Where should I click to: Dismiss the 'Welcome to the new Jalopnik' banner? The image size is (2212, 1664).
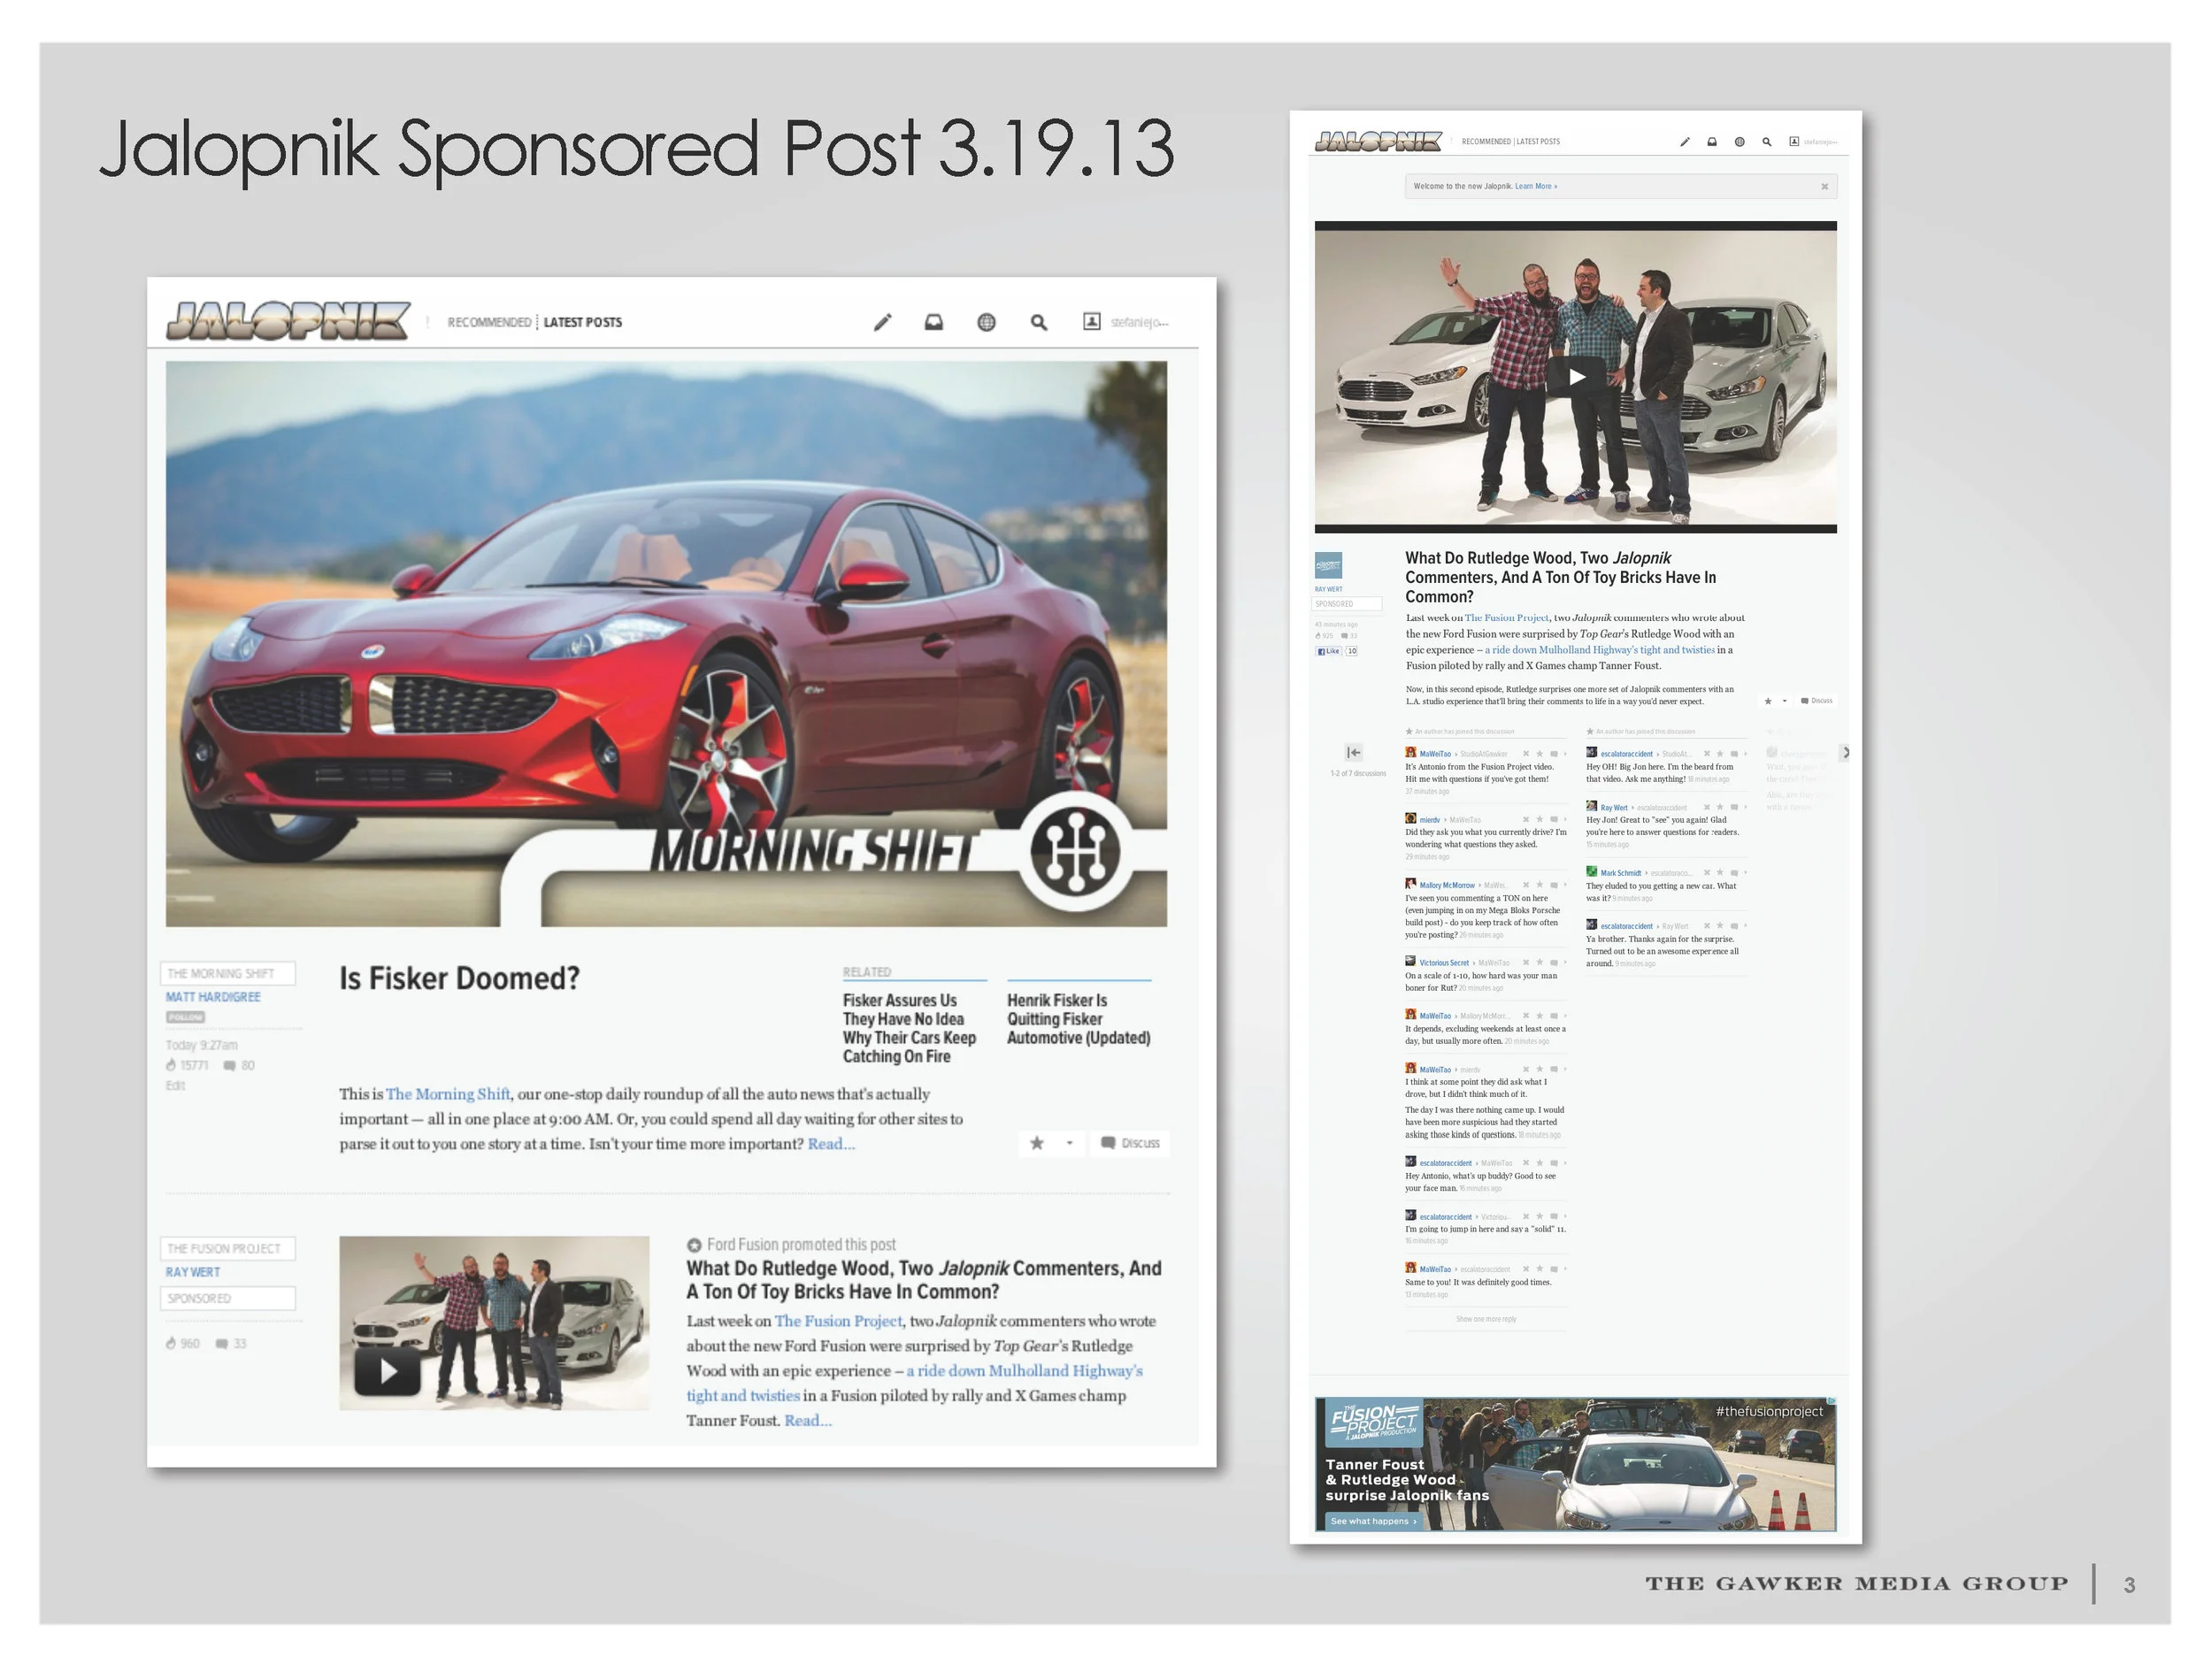pos(1825,187)
